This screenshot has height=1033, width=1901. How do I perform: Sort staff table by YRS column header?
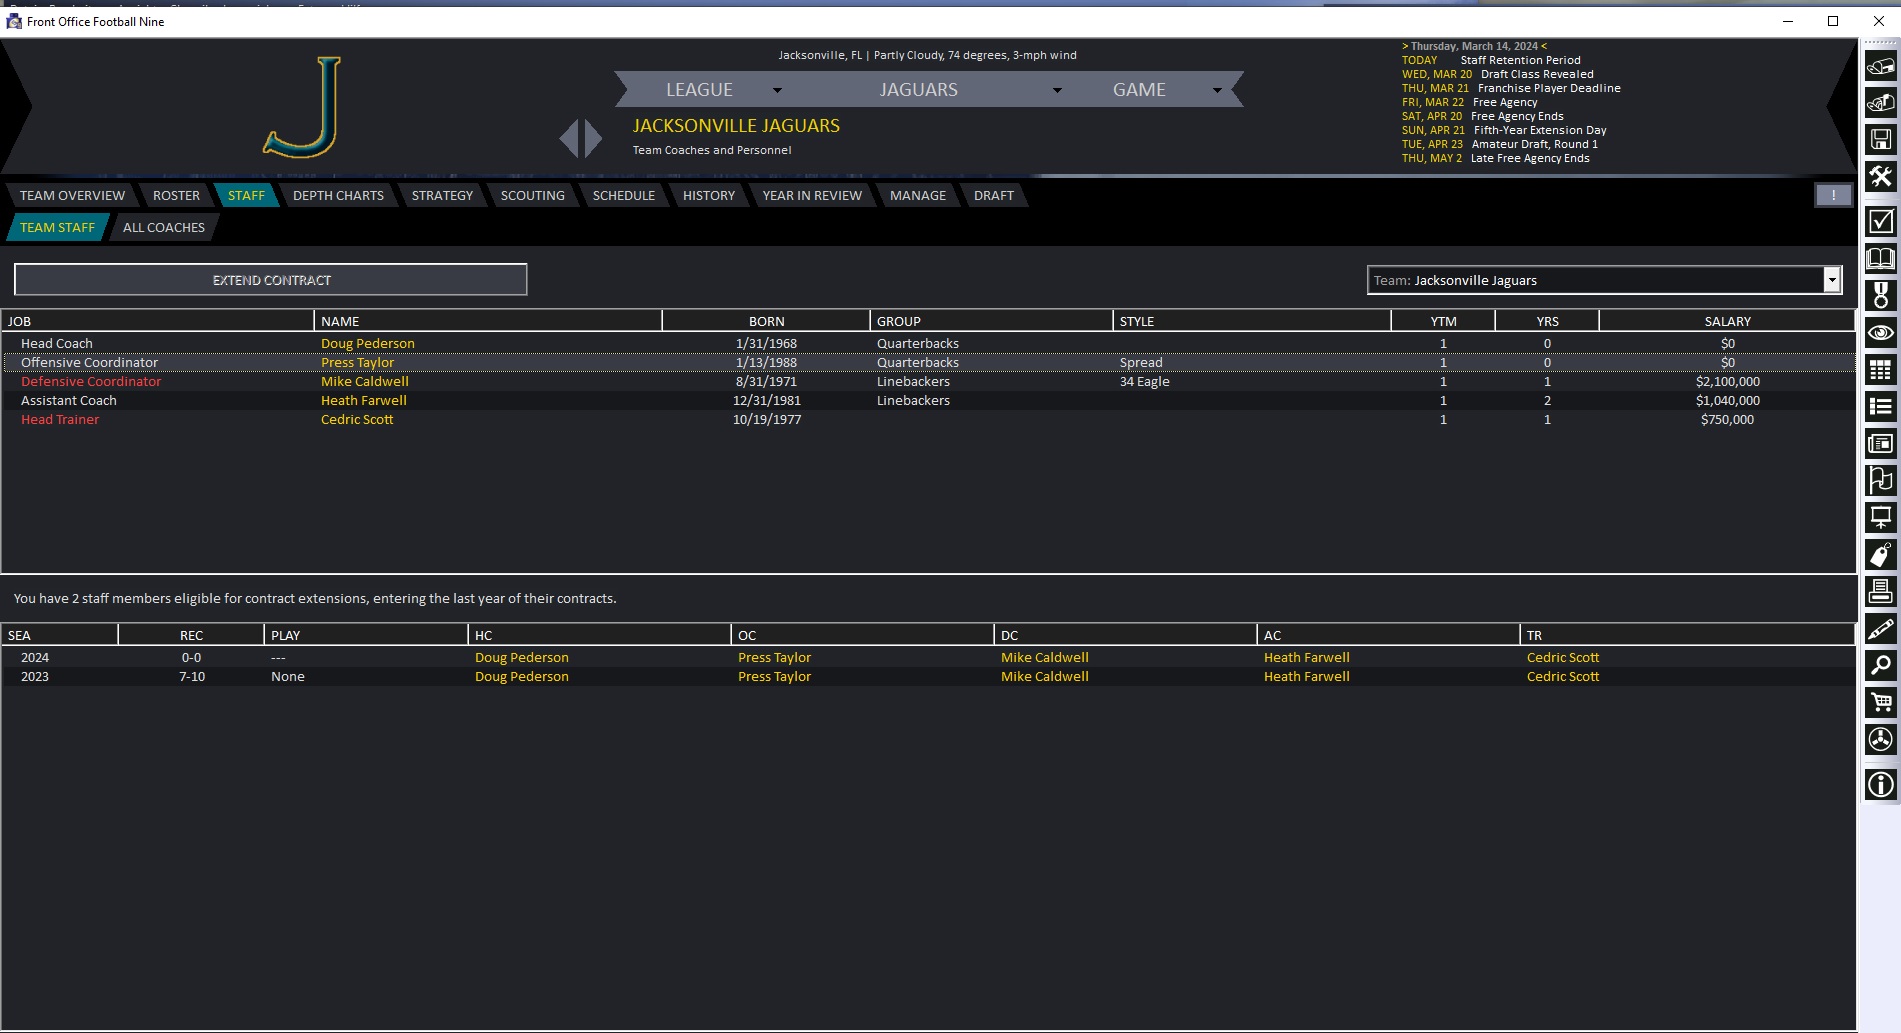click(x=1547, y=321)
